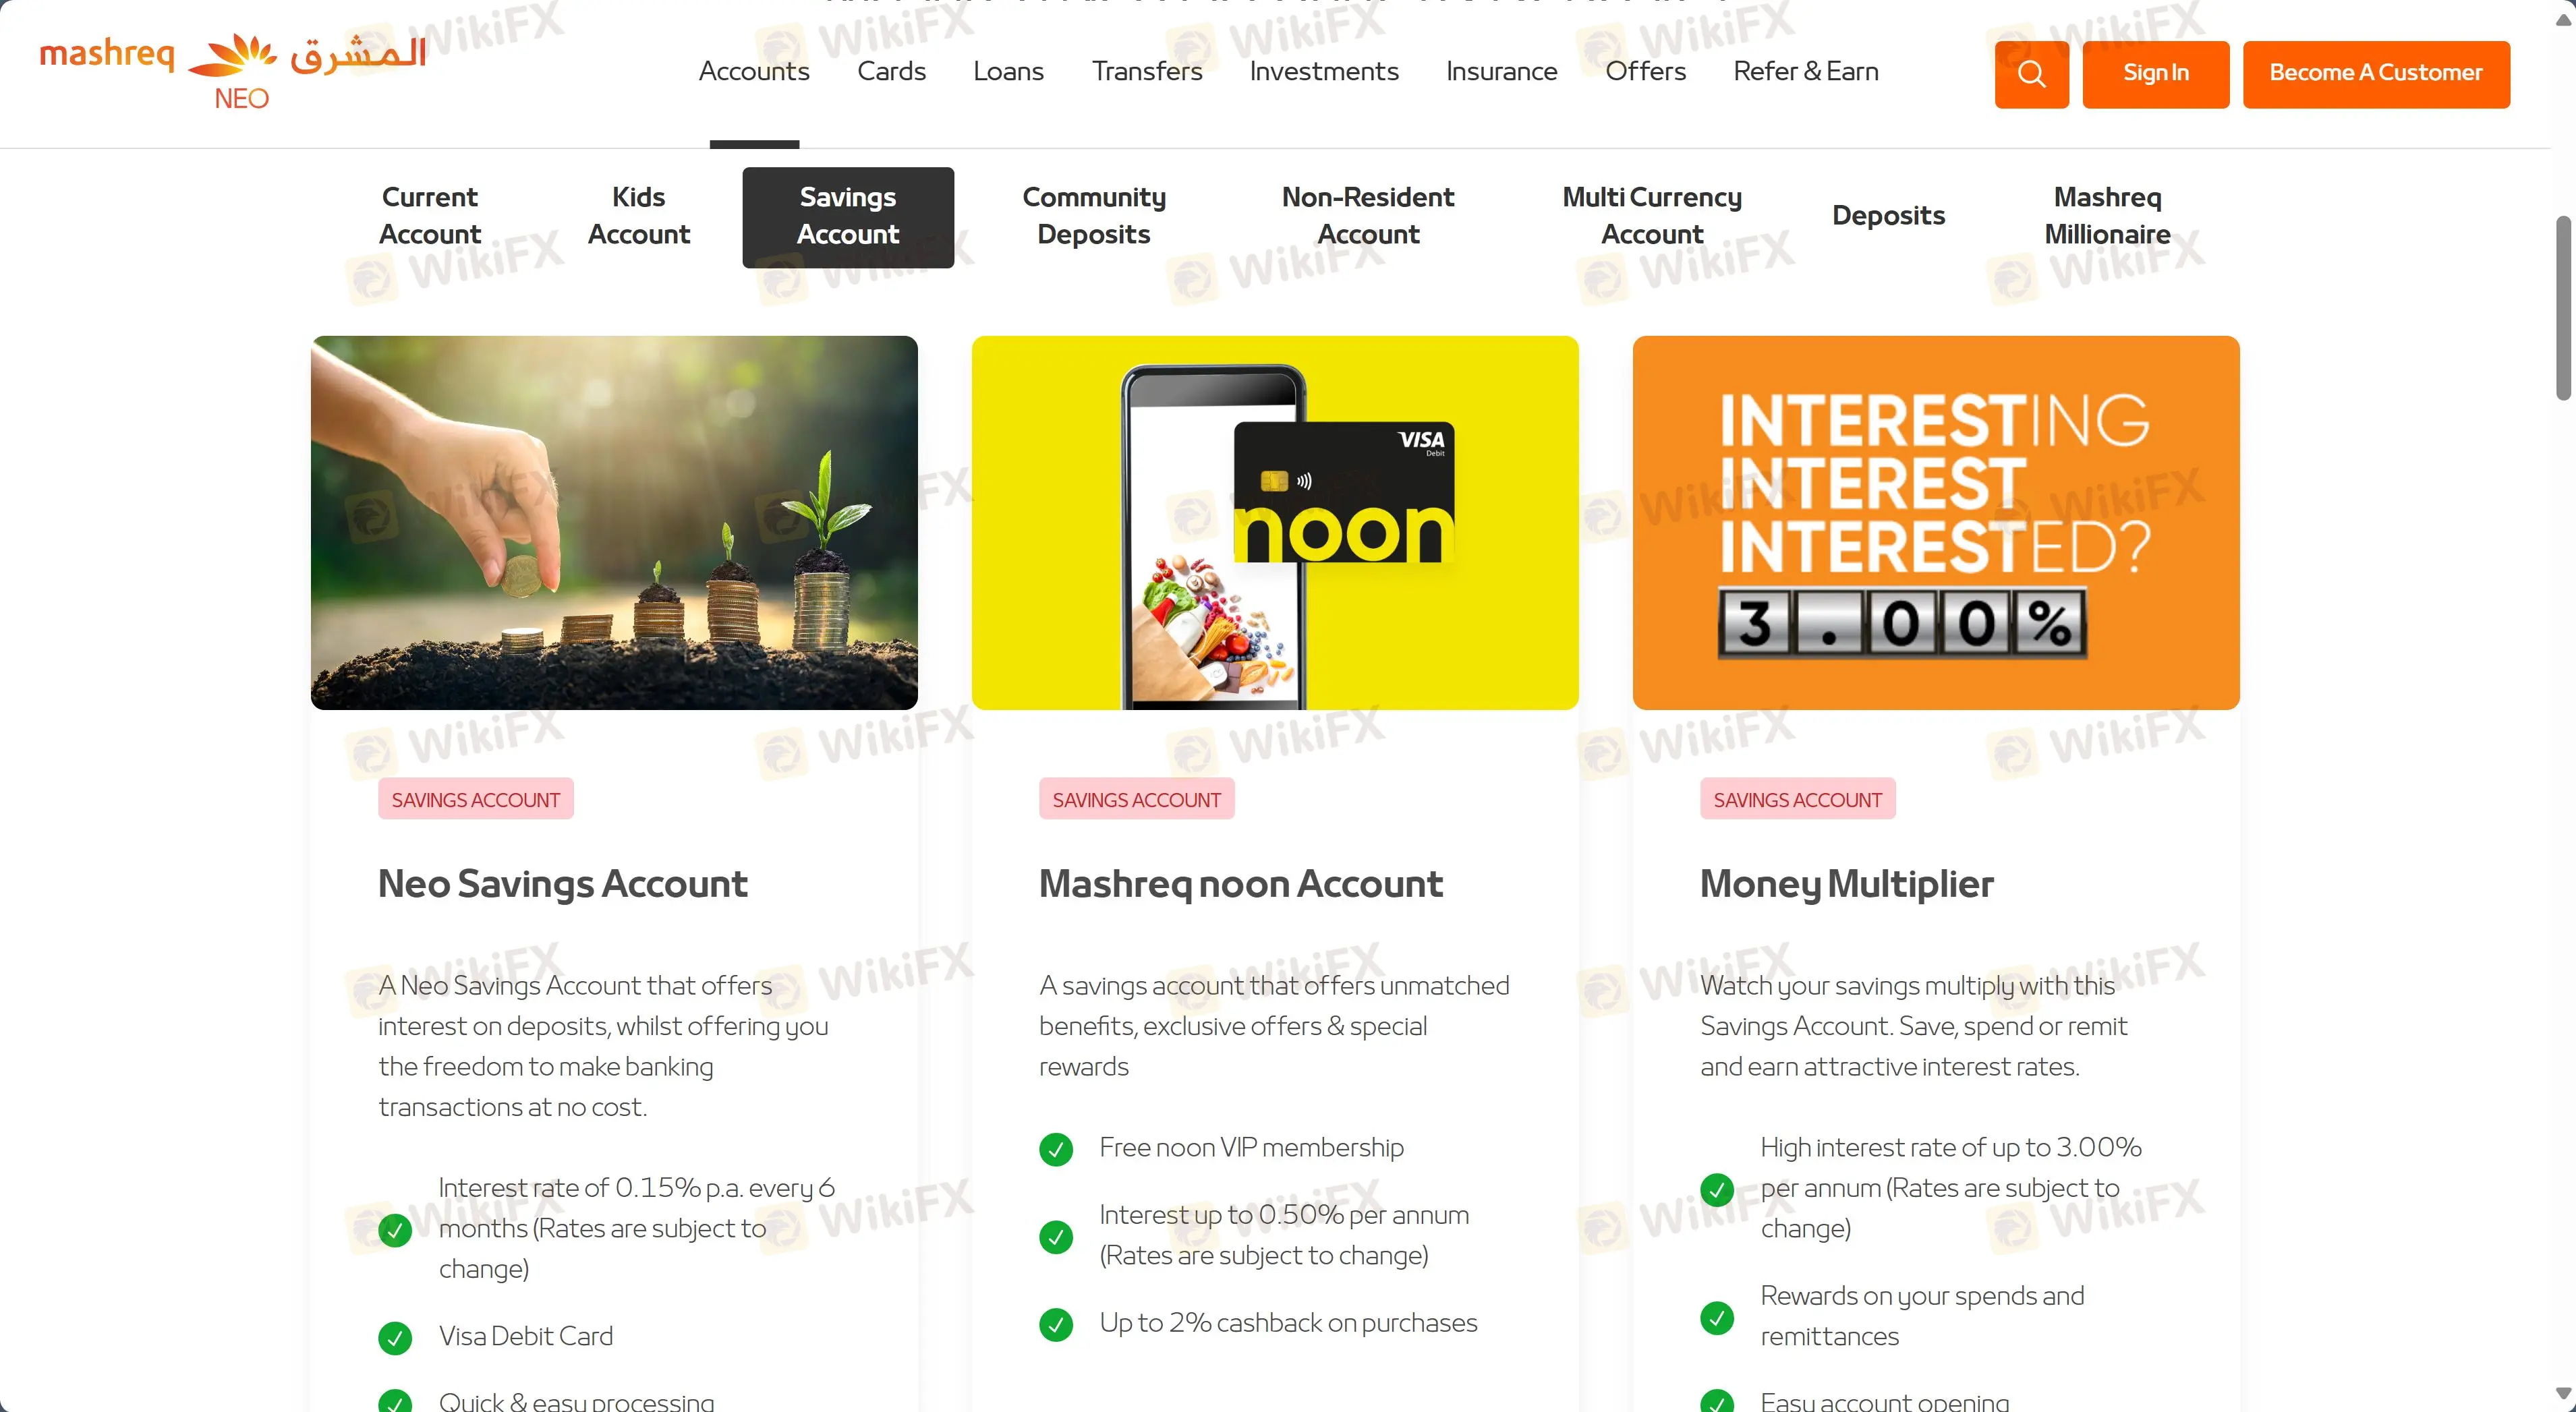
Task: Click the orange search magnifier icon
Action: pos(2031,74)
